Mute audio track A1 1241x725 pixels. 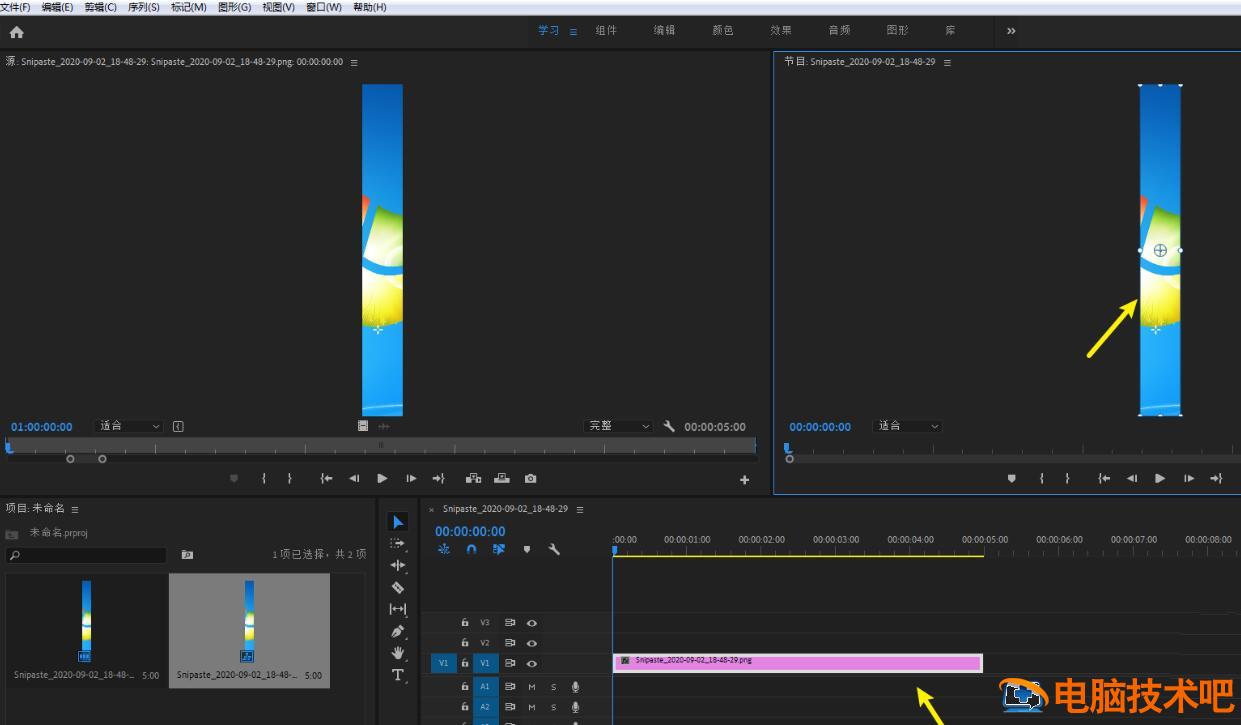532,687
